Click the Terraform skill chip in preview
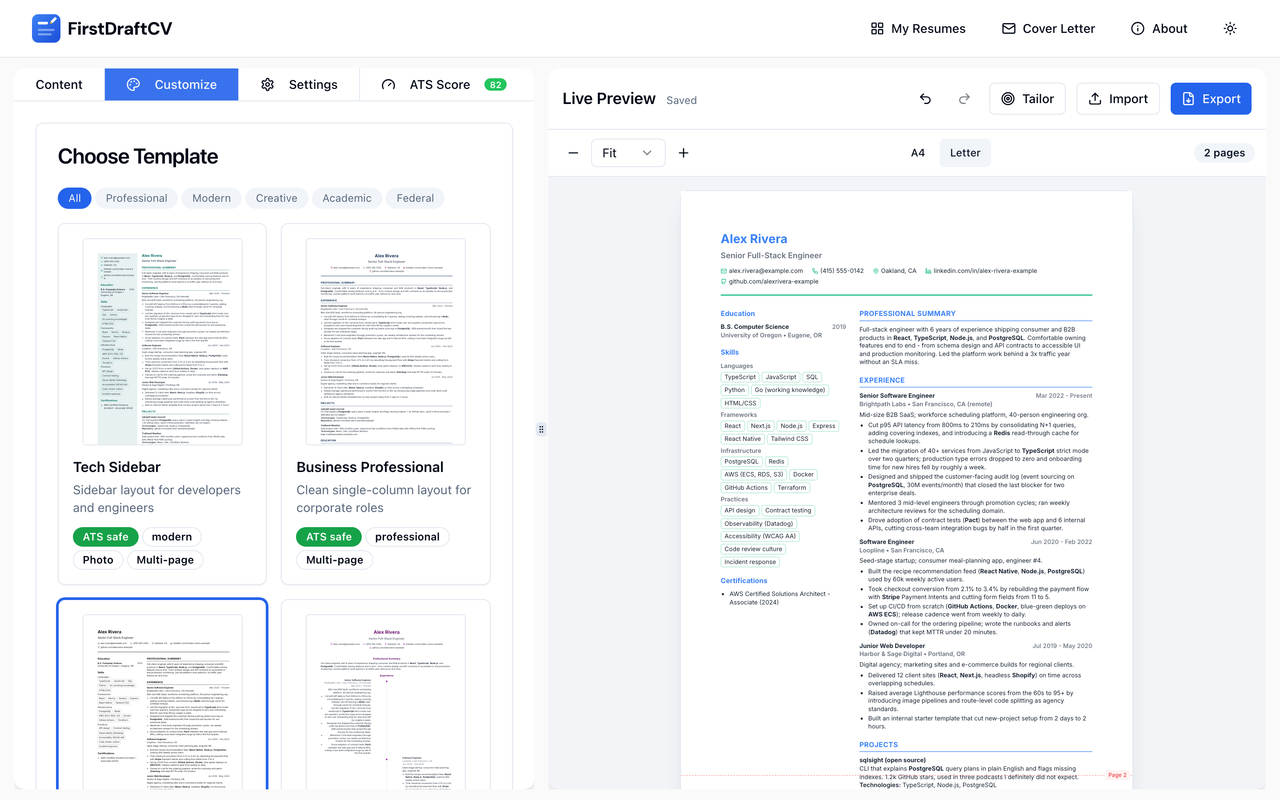 click(x=792, y=488)
